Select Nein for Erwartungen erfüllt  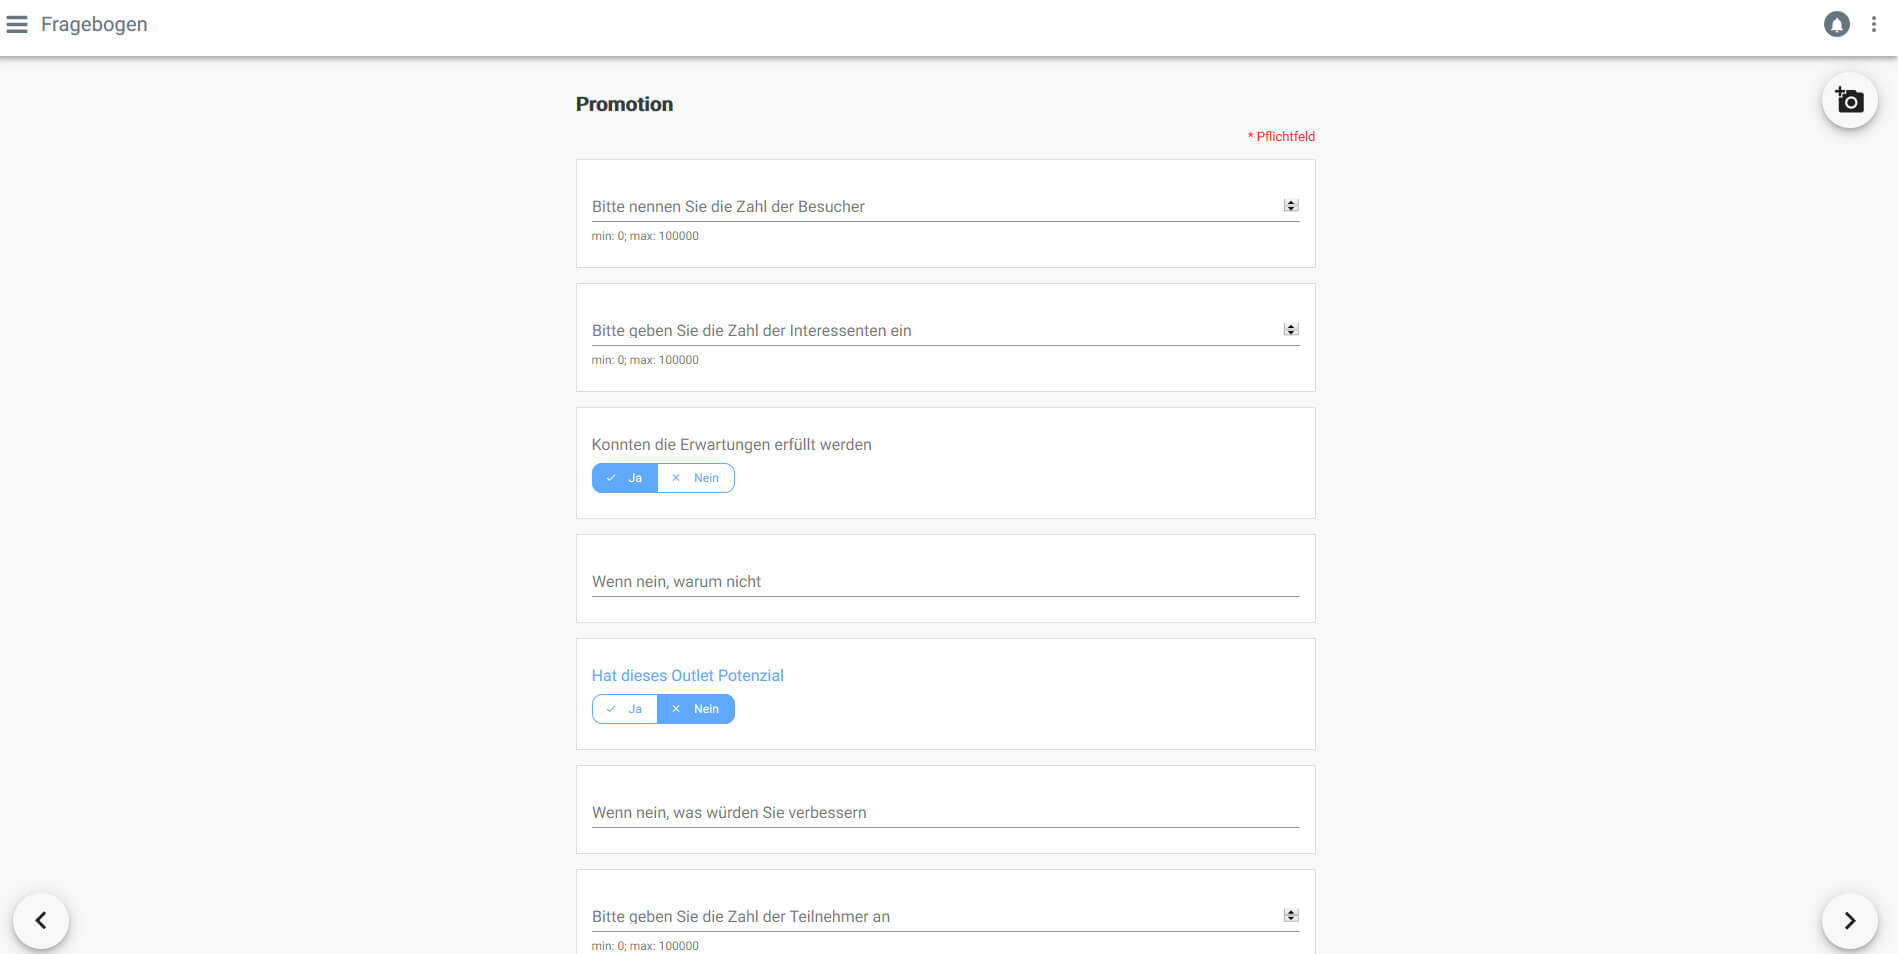(696, 478)
